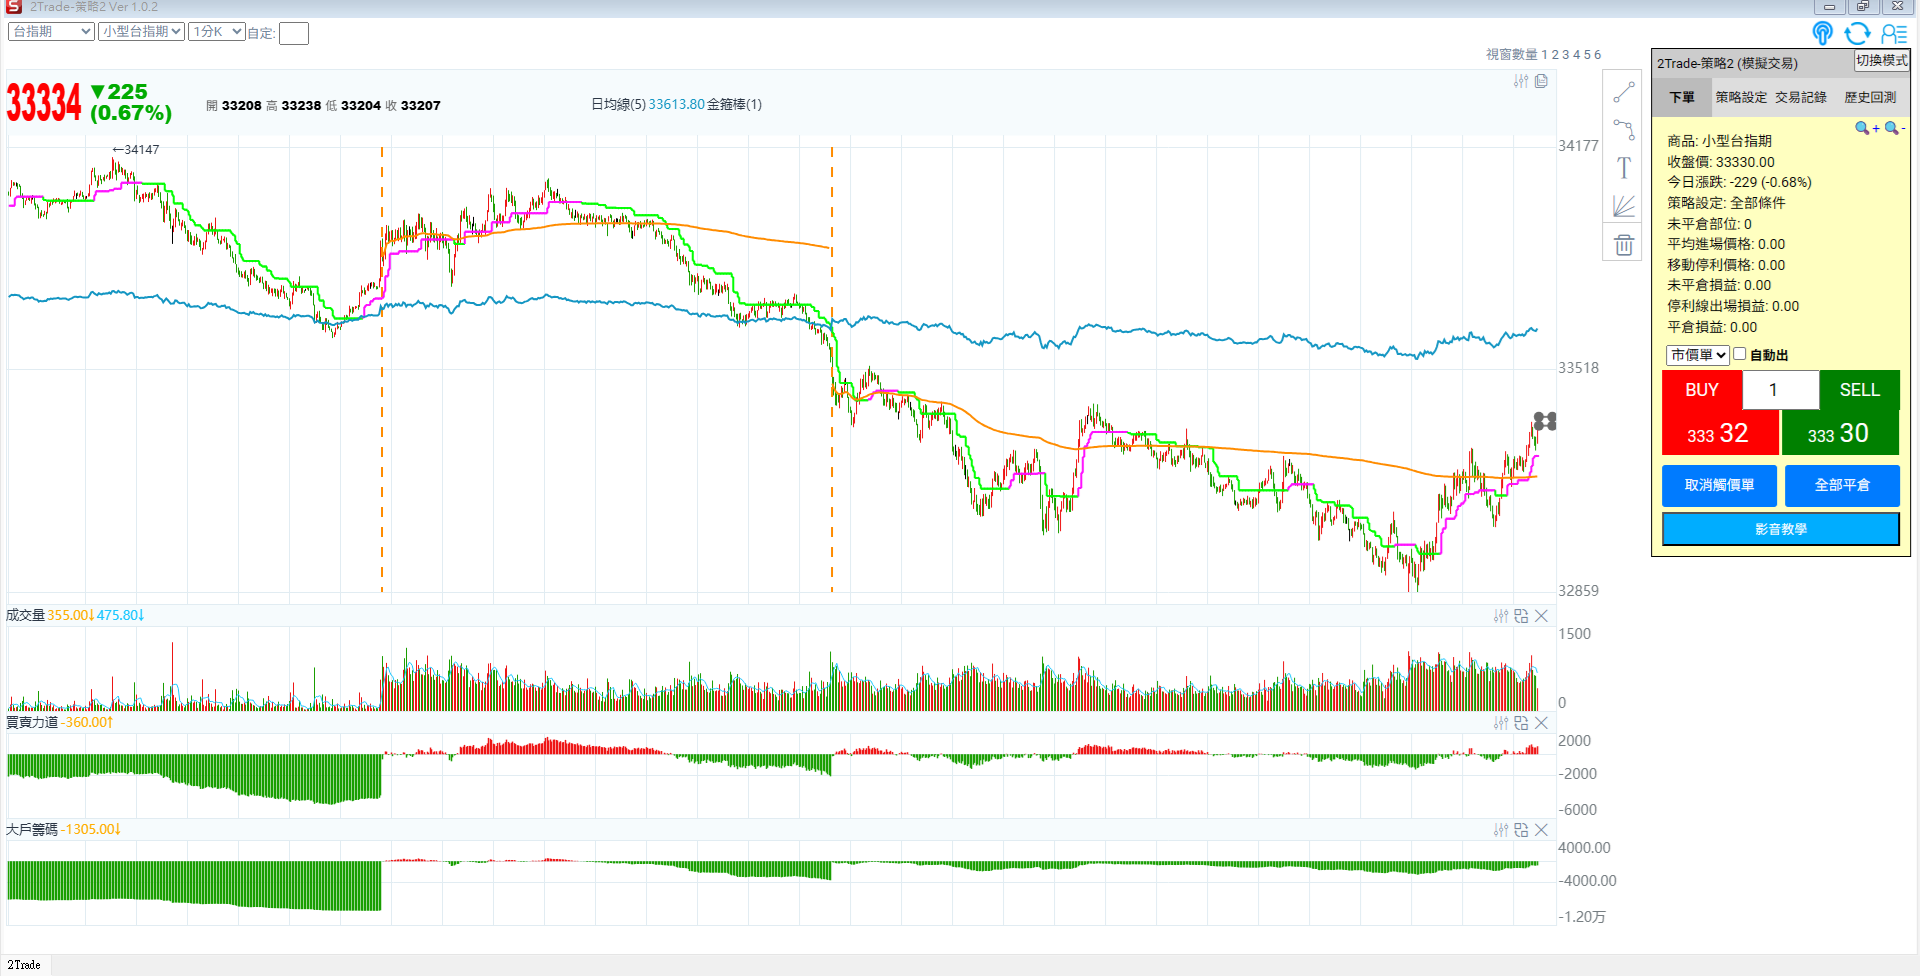Viewport: 1920px width, 976px height.
Task: Open settings for the 成交量 volume panel
Action: click(1500, 616)
